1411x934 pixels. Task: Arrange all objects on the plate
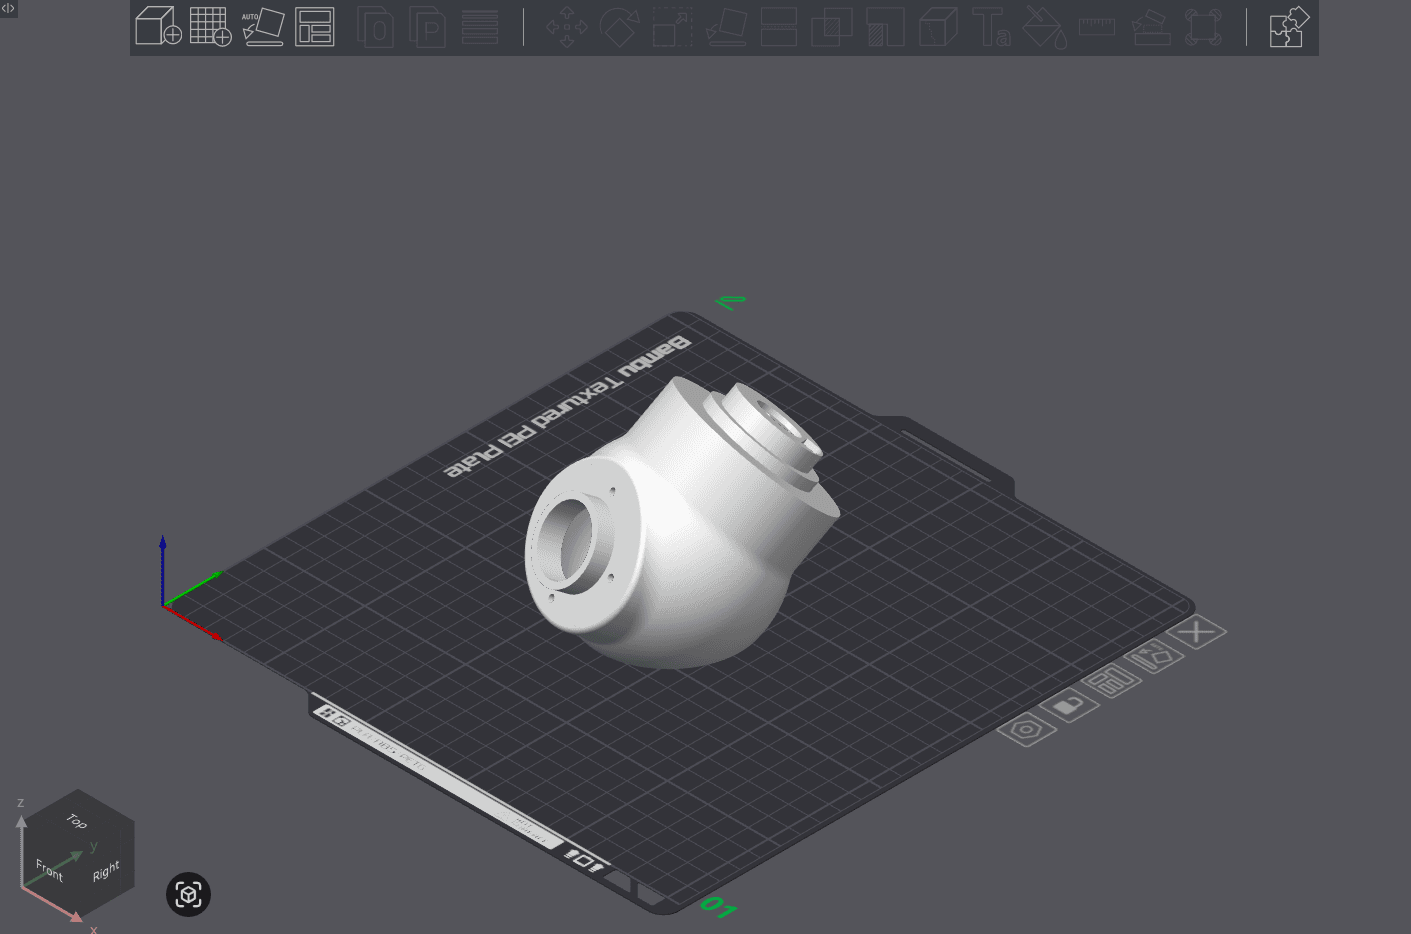point(317,27)
